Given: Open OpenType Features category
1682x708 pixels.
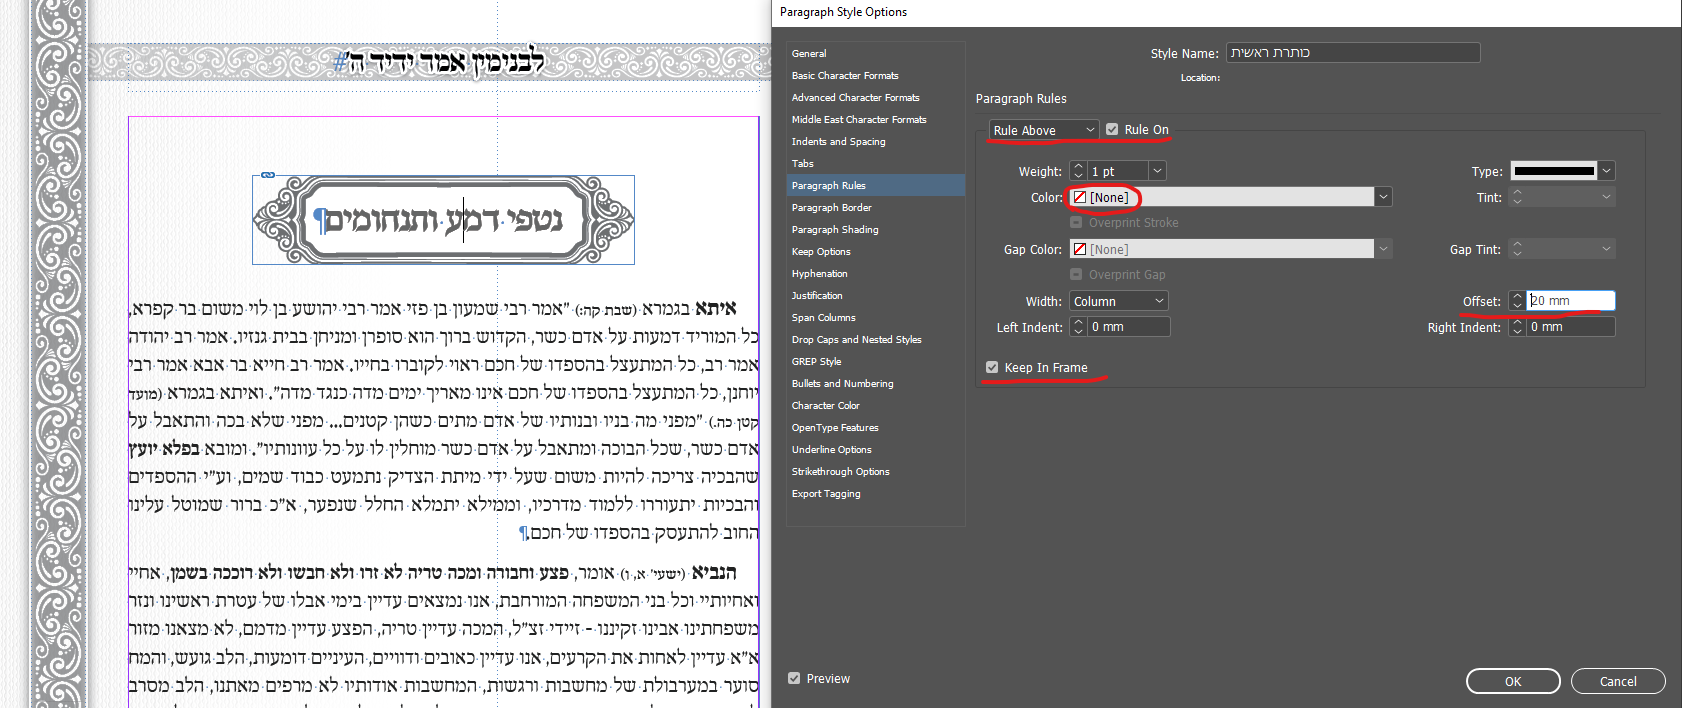Looking at the screenshot, I should pos(835,427).
